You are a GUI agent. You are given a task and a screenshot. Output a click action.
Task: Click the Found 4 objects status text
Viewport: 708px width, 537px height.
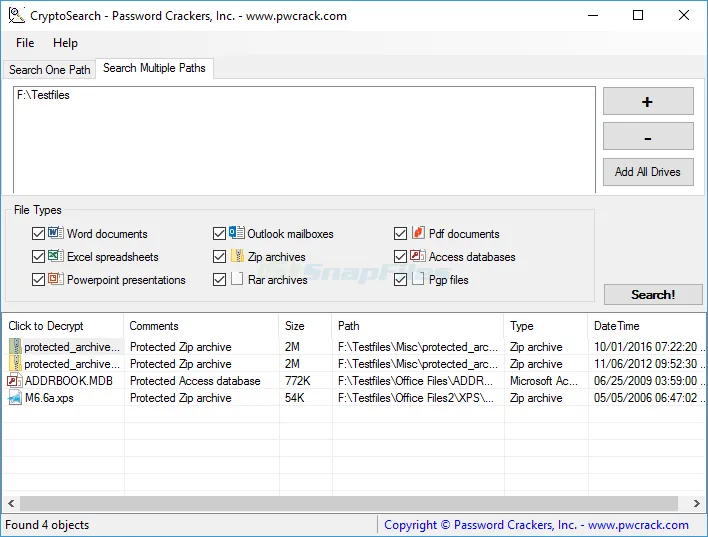pyautogui.click(x=47, y=525)
